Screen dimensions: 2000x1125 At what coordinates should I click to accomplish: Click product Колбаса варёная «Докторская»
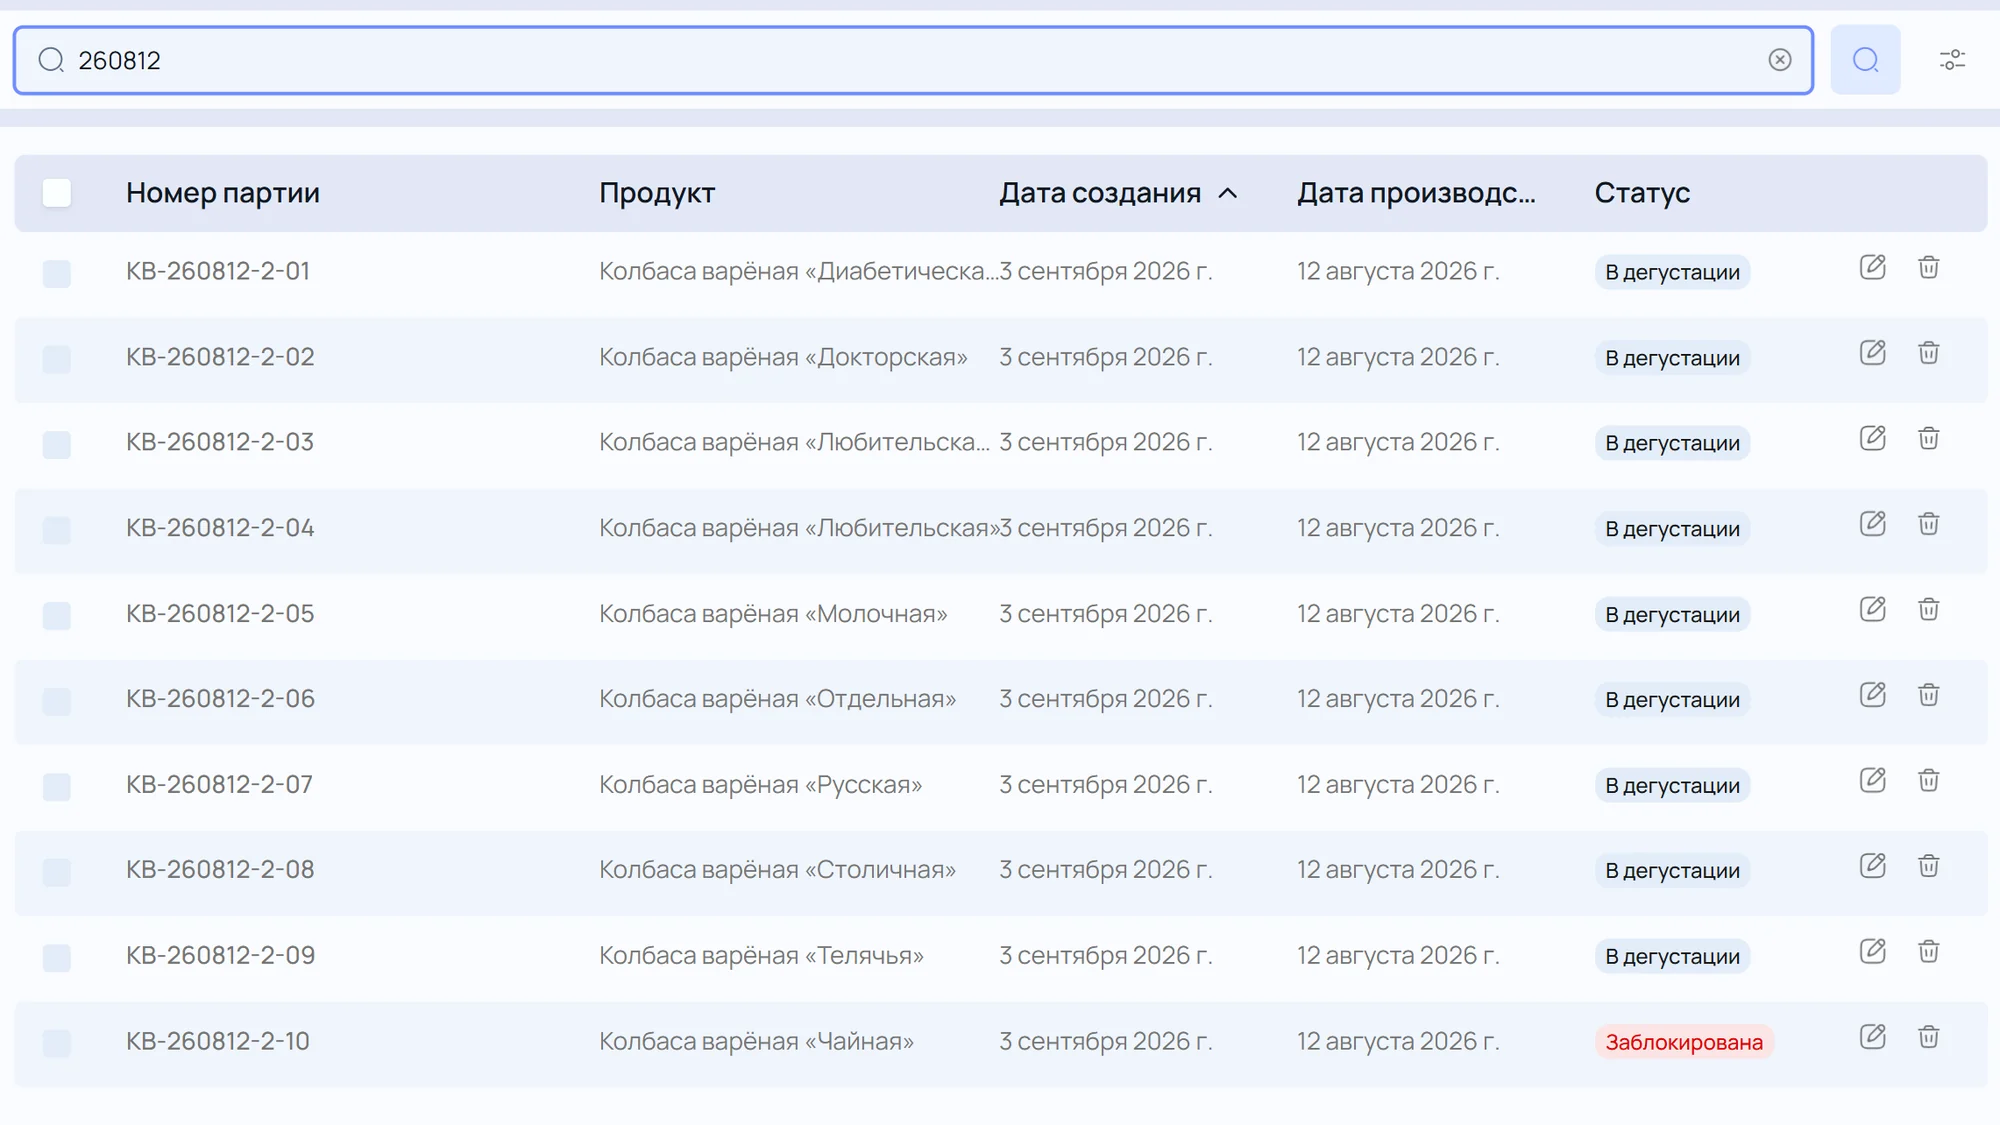(x=783, y=357)
